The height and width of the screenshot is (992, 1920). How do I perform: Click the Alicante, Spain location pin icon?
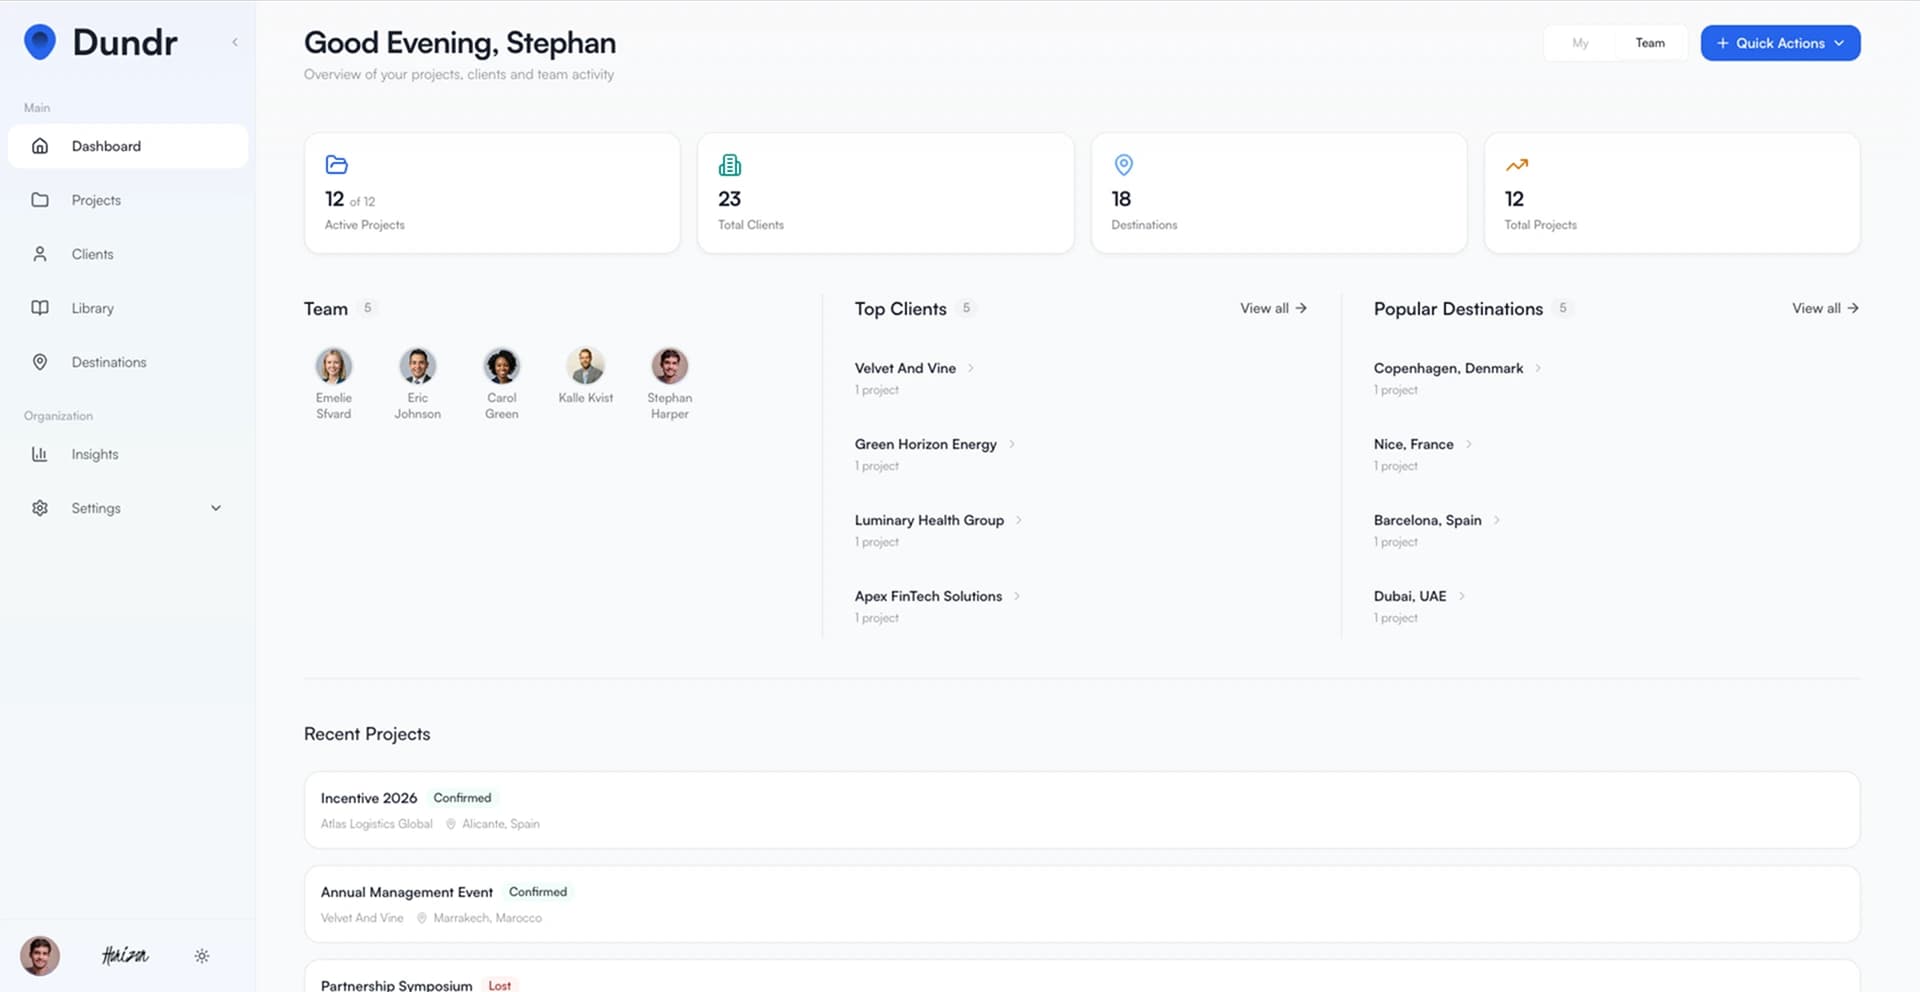pos(451,824)
